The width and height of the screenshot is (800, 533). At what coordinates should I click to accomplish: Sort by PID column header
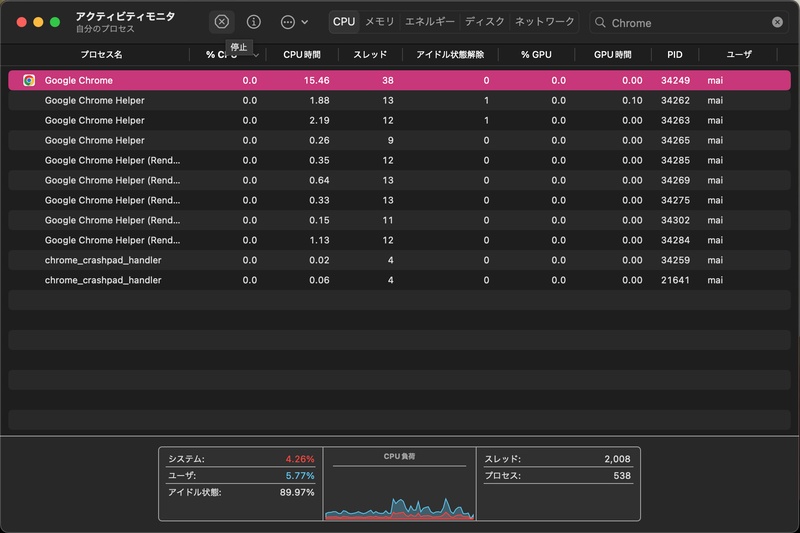tap(674, 55)
